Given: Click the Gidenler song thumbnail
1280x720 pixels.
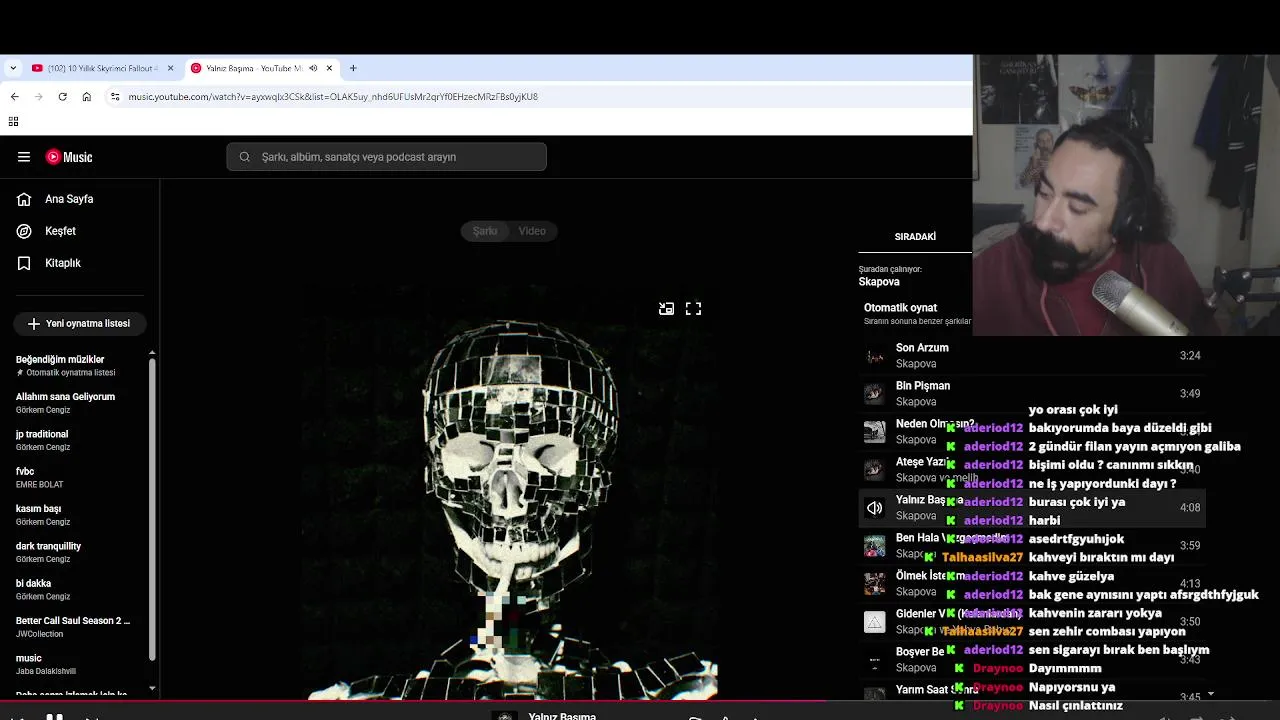Looking at the screenshot, I should [875, 622].
